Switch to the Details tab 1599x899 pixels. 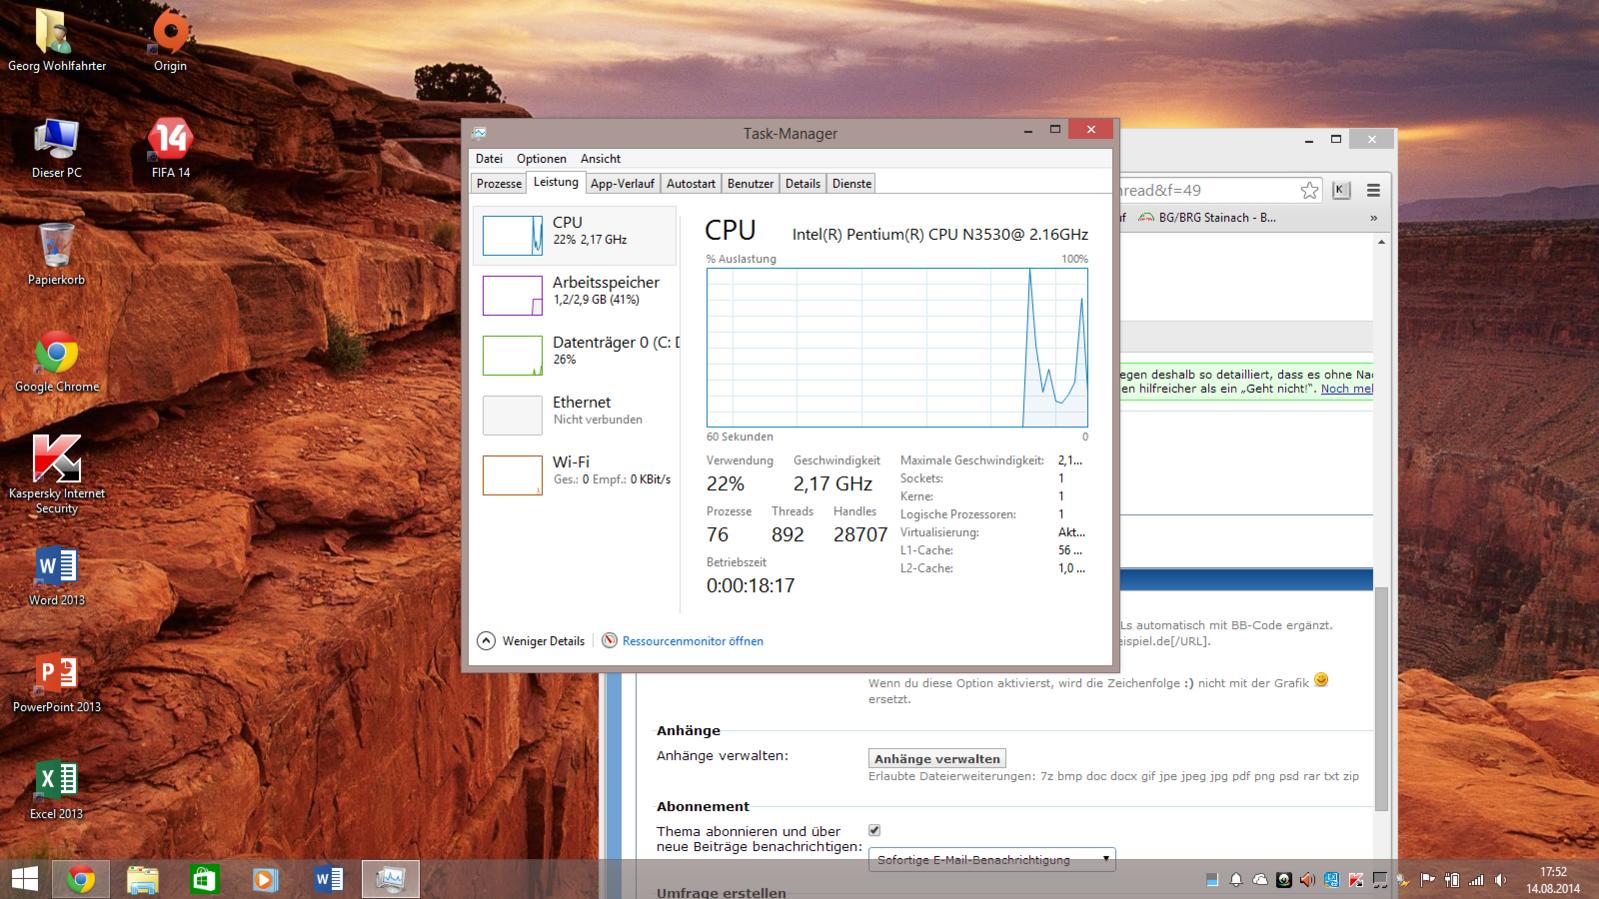tap(802, 183)
